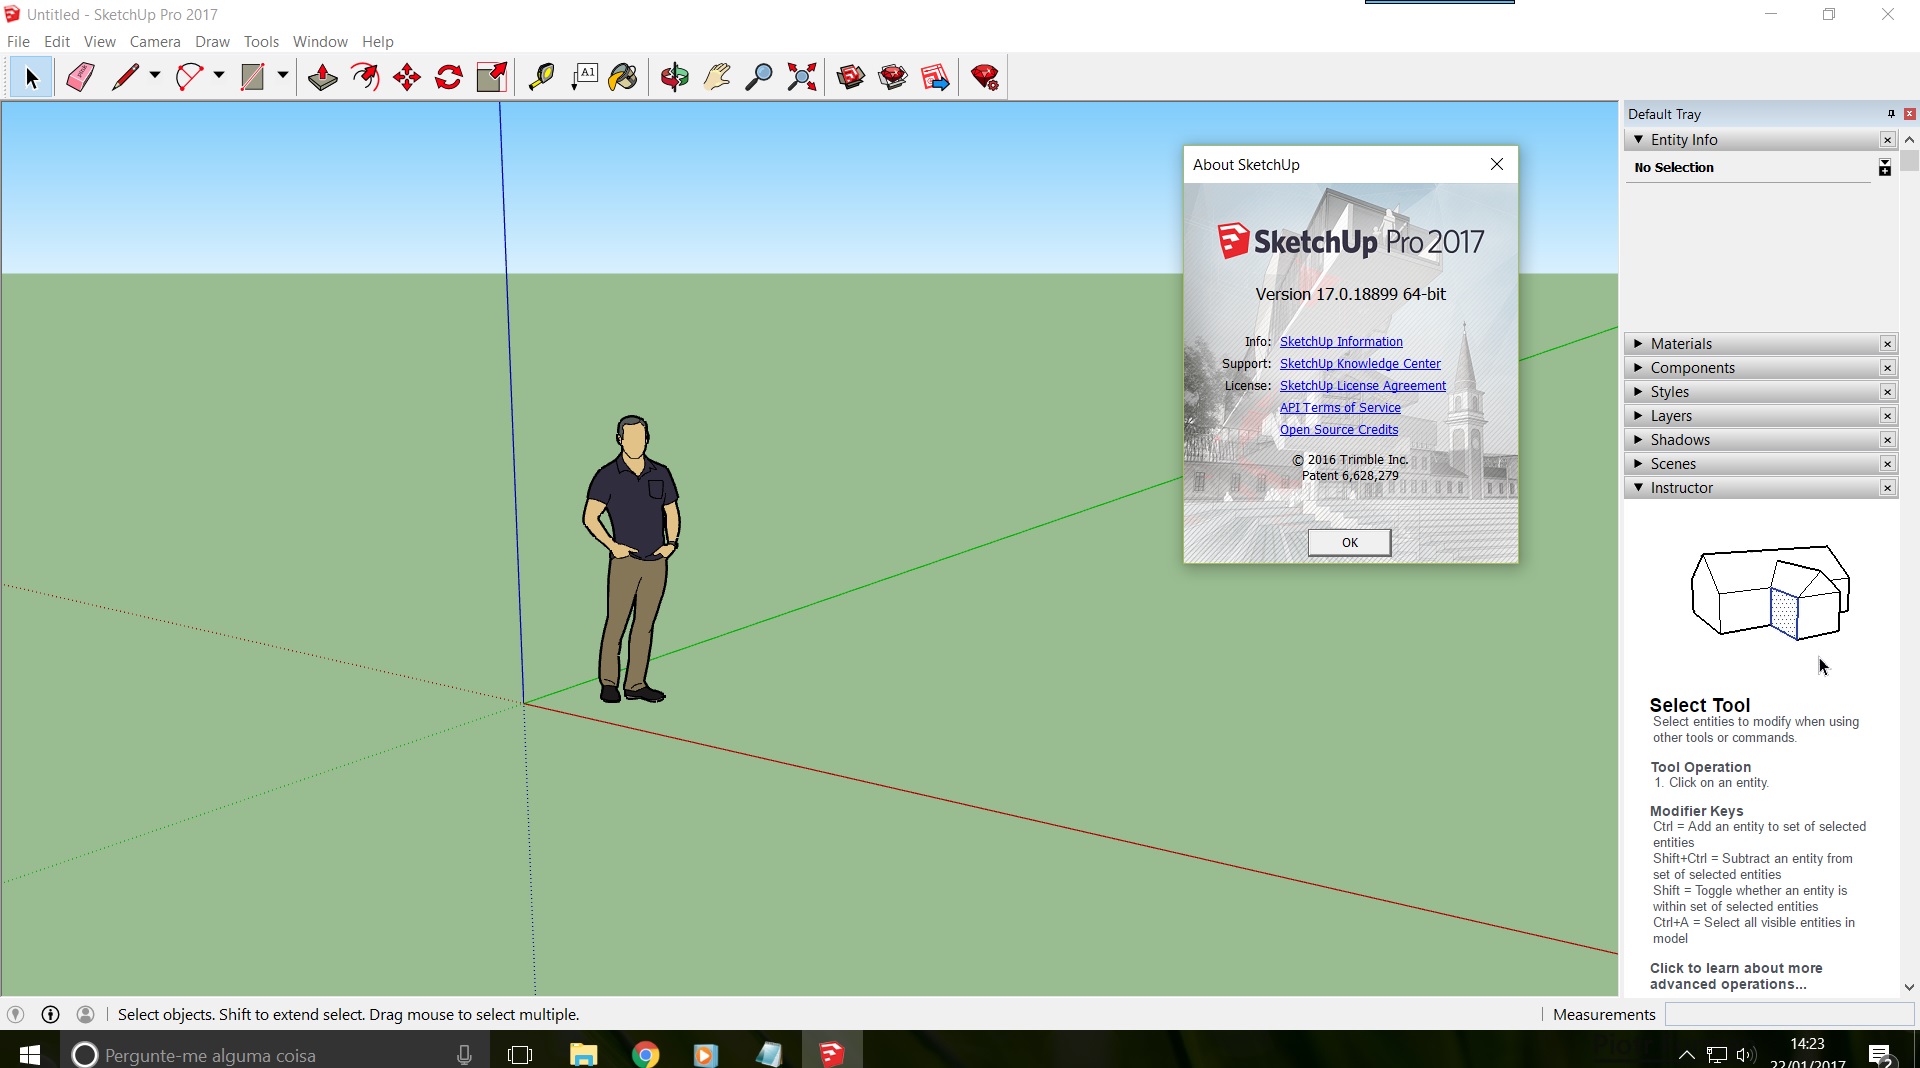The width and height of the screenshot is (1920, 1068).
Task: Open the View menu
Action: pyautogui.click(x=99, y=41)
